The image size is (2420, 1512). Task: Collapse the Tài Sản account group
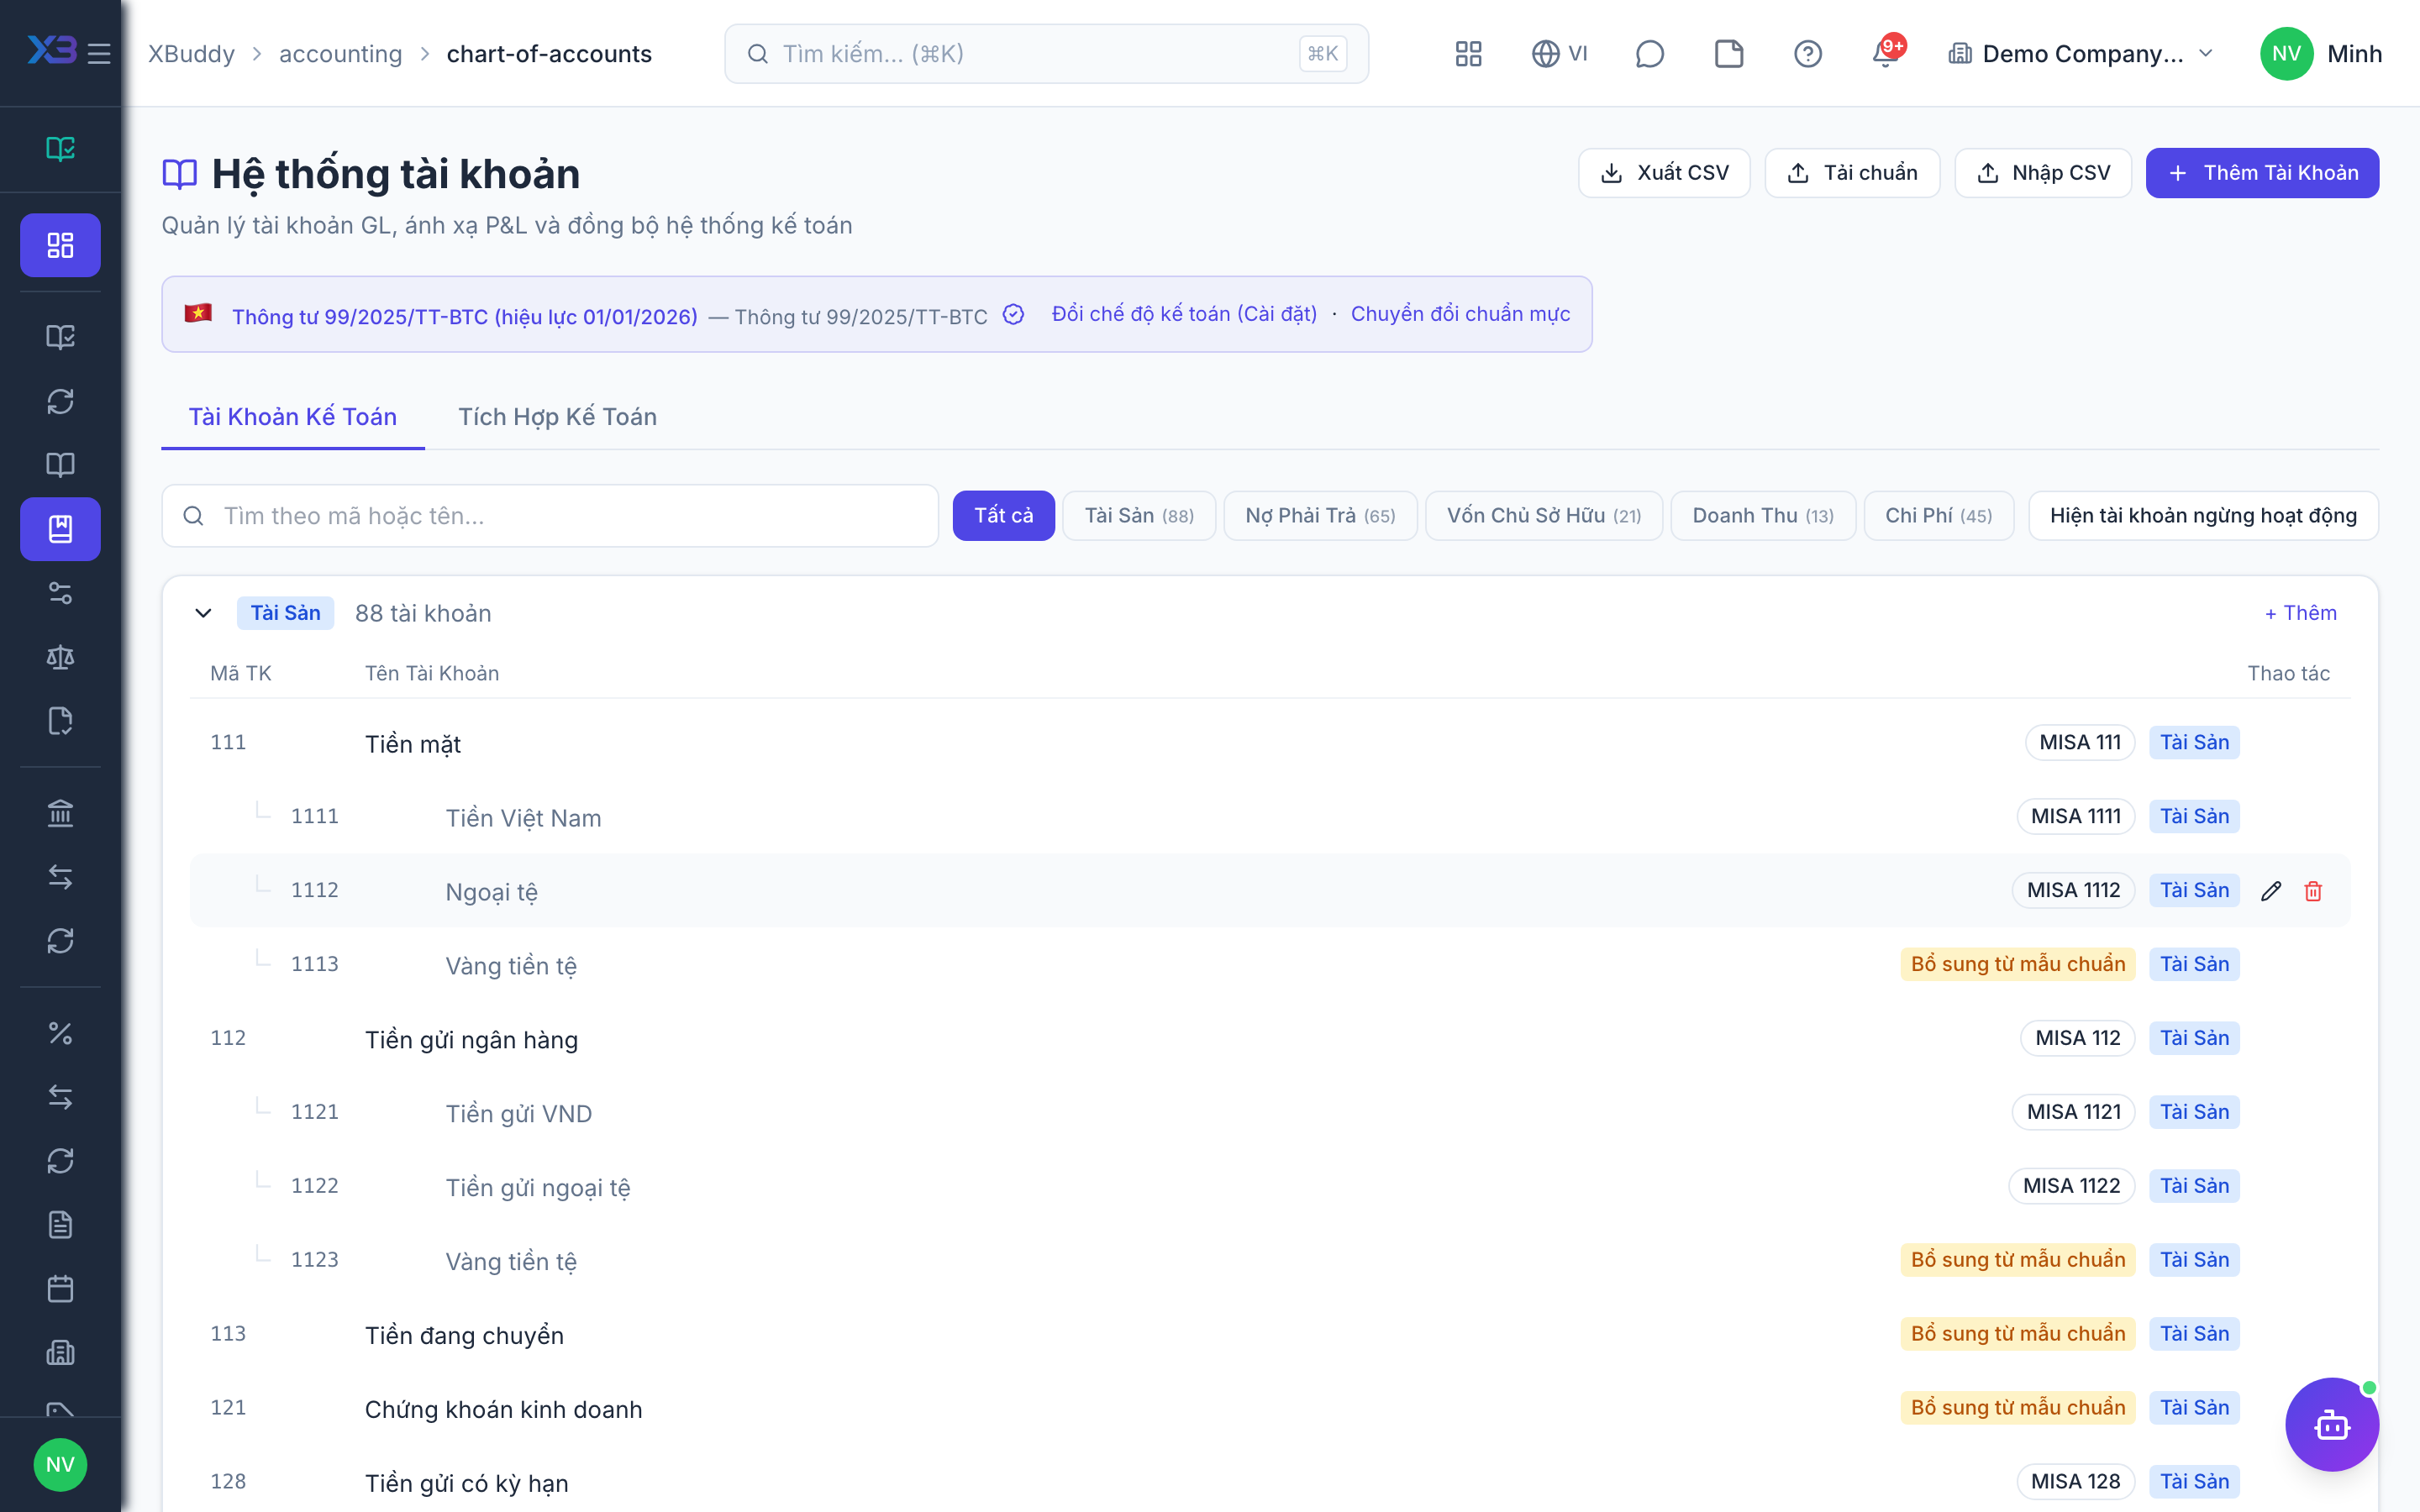[203, 613]
